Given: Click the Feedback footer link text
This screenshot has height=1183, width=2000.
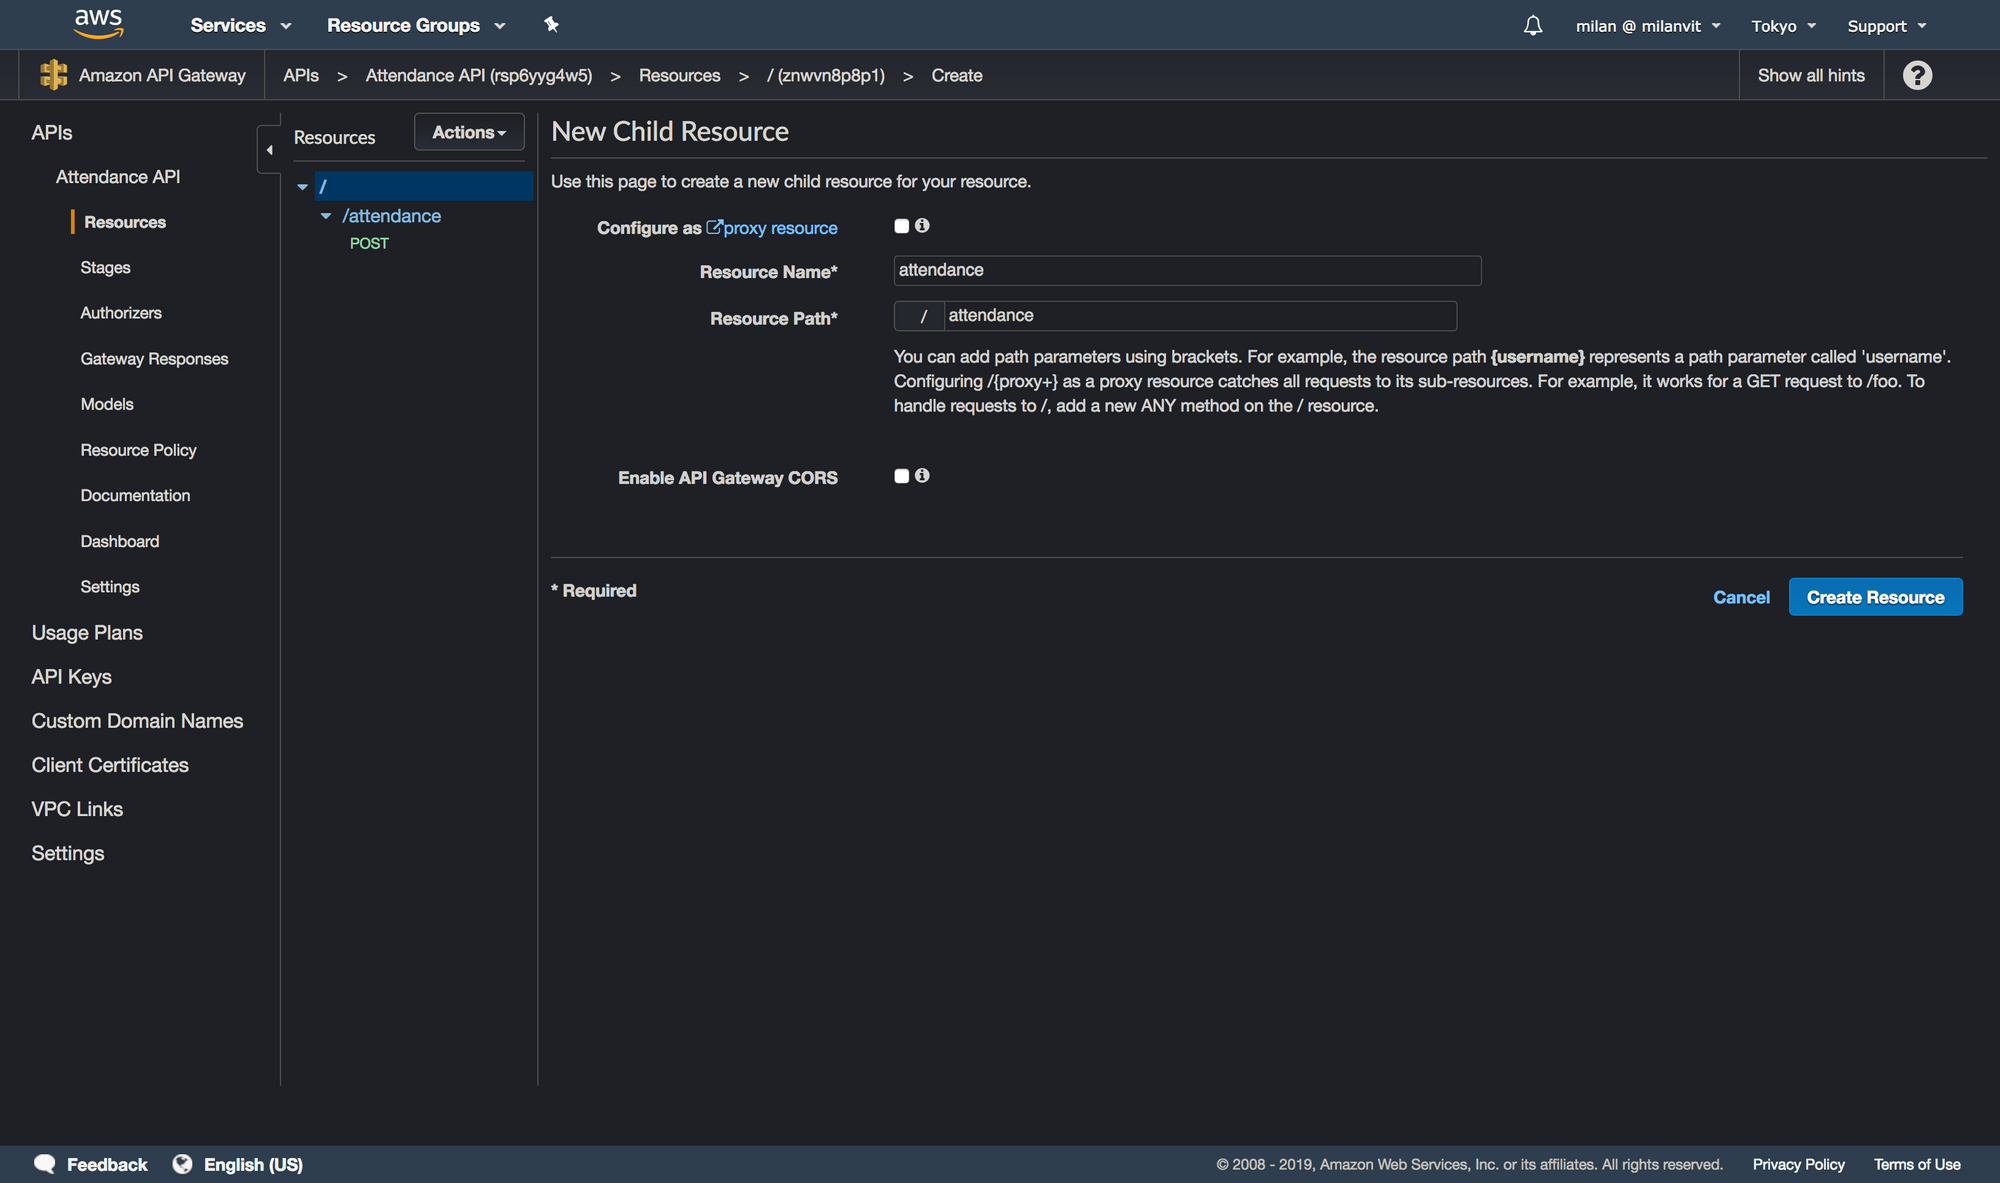Looking at the screenshot, I should click(107, 1164).
